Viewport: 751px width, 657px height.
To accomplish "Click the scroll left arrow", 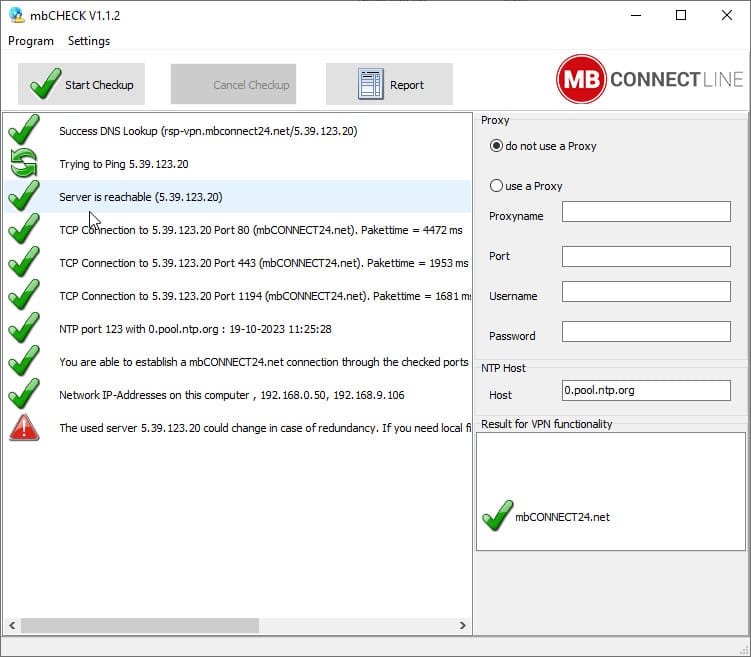I will (x=12, y=625).
